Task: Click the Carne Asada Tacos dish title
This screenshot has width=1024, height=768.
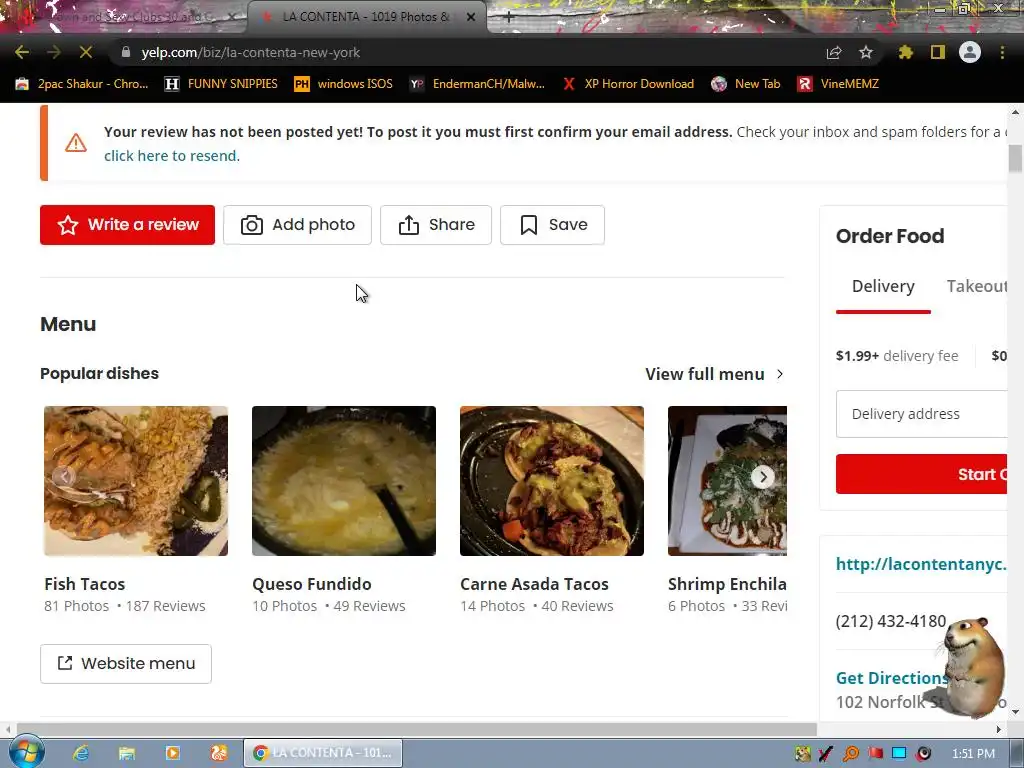Action: [x=534, y=584]
